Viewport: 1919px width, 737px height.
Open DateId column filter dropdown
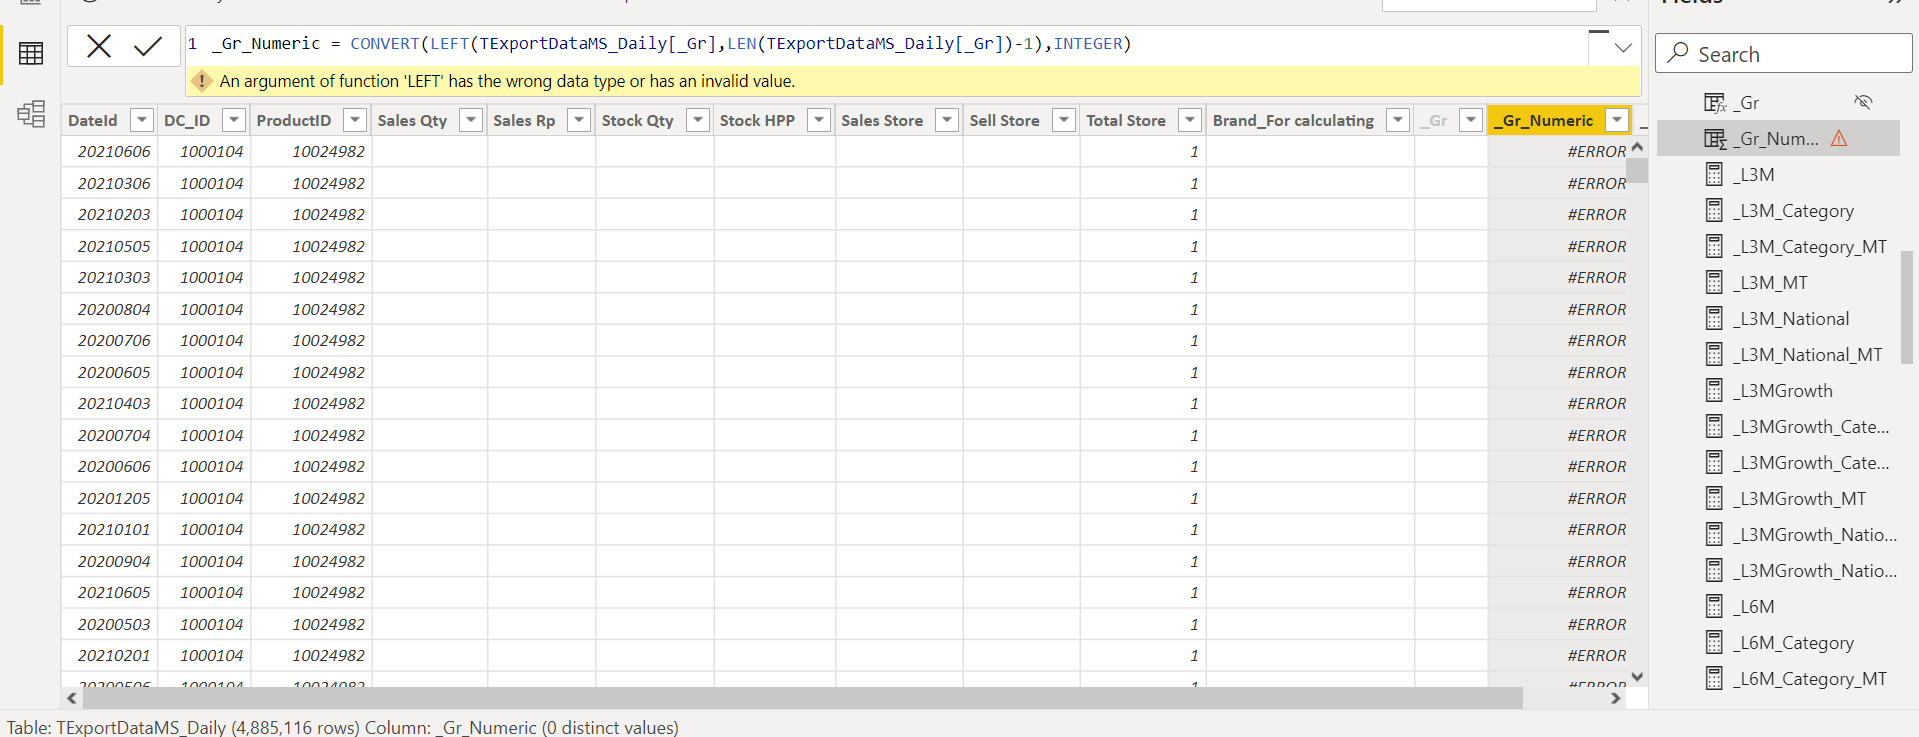pos(142,120)
